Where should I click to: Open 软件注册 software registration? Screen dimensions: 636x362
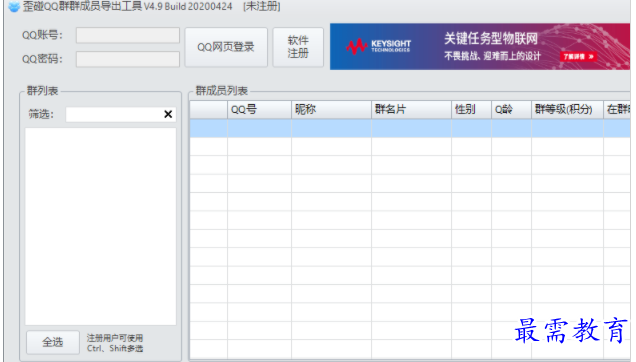(298, 47)
